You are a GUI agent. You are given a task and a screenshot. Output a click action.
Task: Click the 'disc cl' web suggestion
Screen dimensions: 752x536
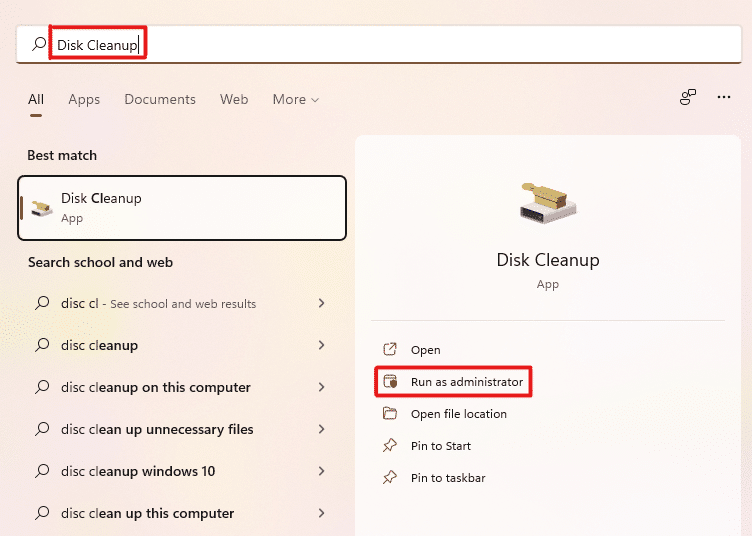(x=182, y=303)
